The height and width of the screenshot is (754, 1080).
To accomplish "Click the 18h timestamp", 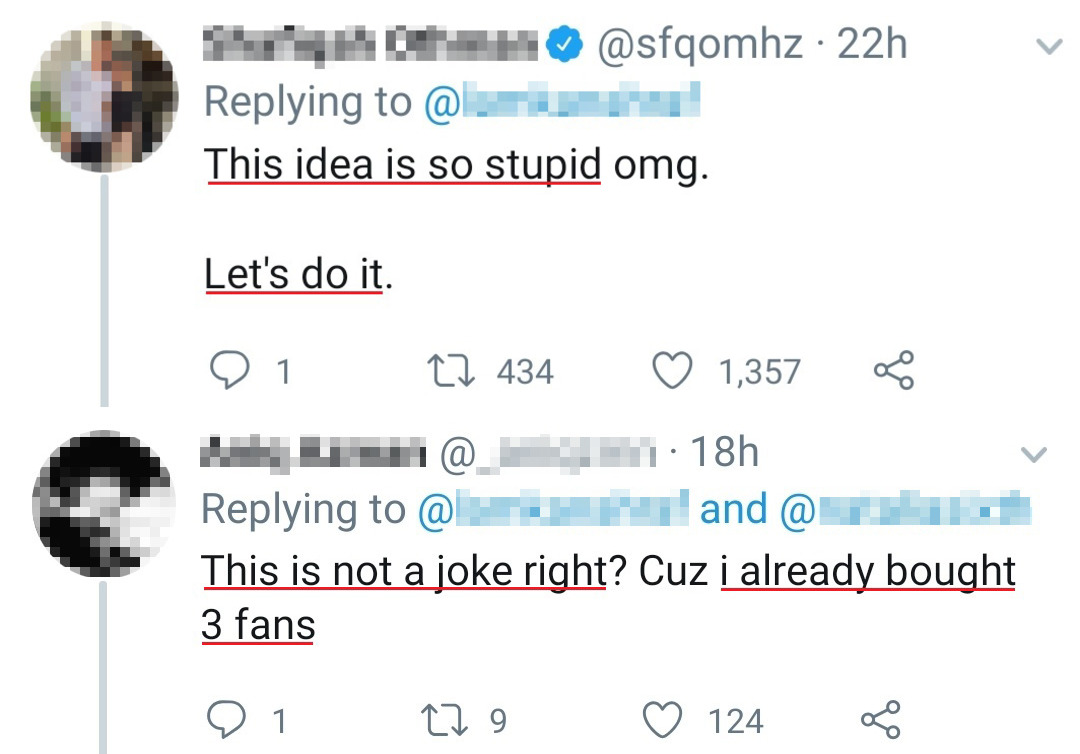I will tap(724, 453).
